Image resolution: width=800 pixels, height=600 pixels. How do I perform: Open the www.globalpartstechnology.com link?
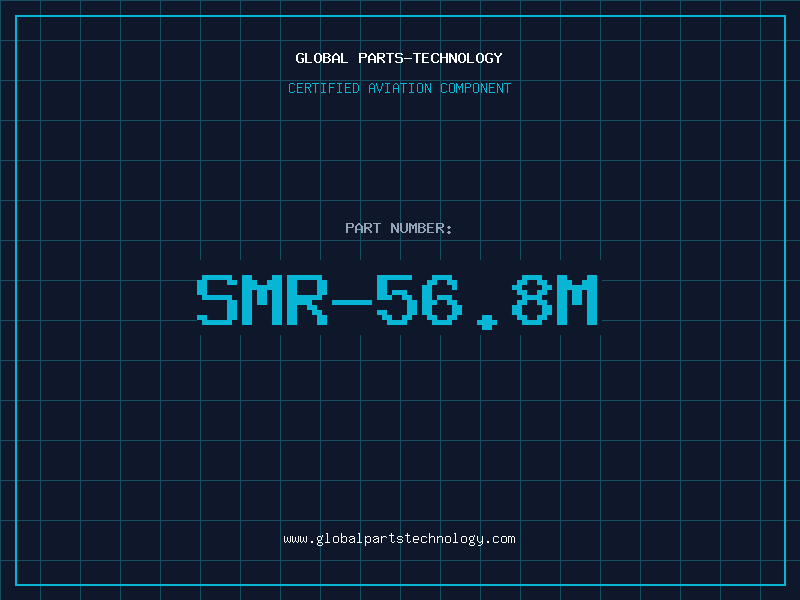(x=399, y=539)
